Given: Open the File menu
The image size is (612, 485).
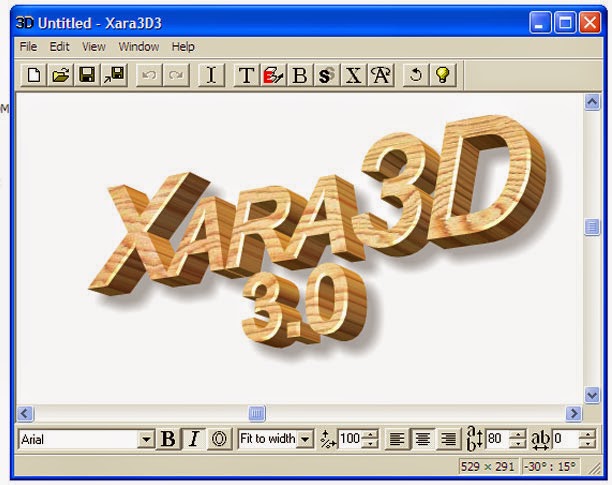Looking at the screenshot, I should pos(28,46).
